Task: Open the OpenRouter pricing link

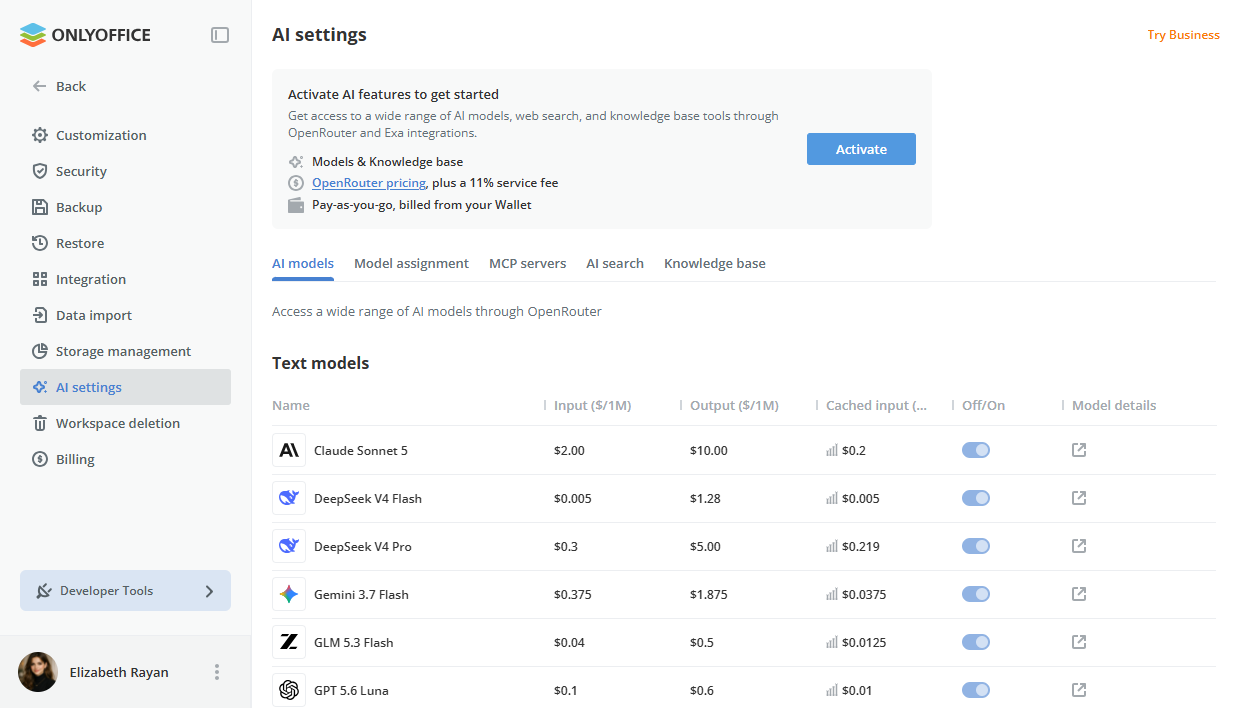Action: [369, 183]
